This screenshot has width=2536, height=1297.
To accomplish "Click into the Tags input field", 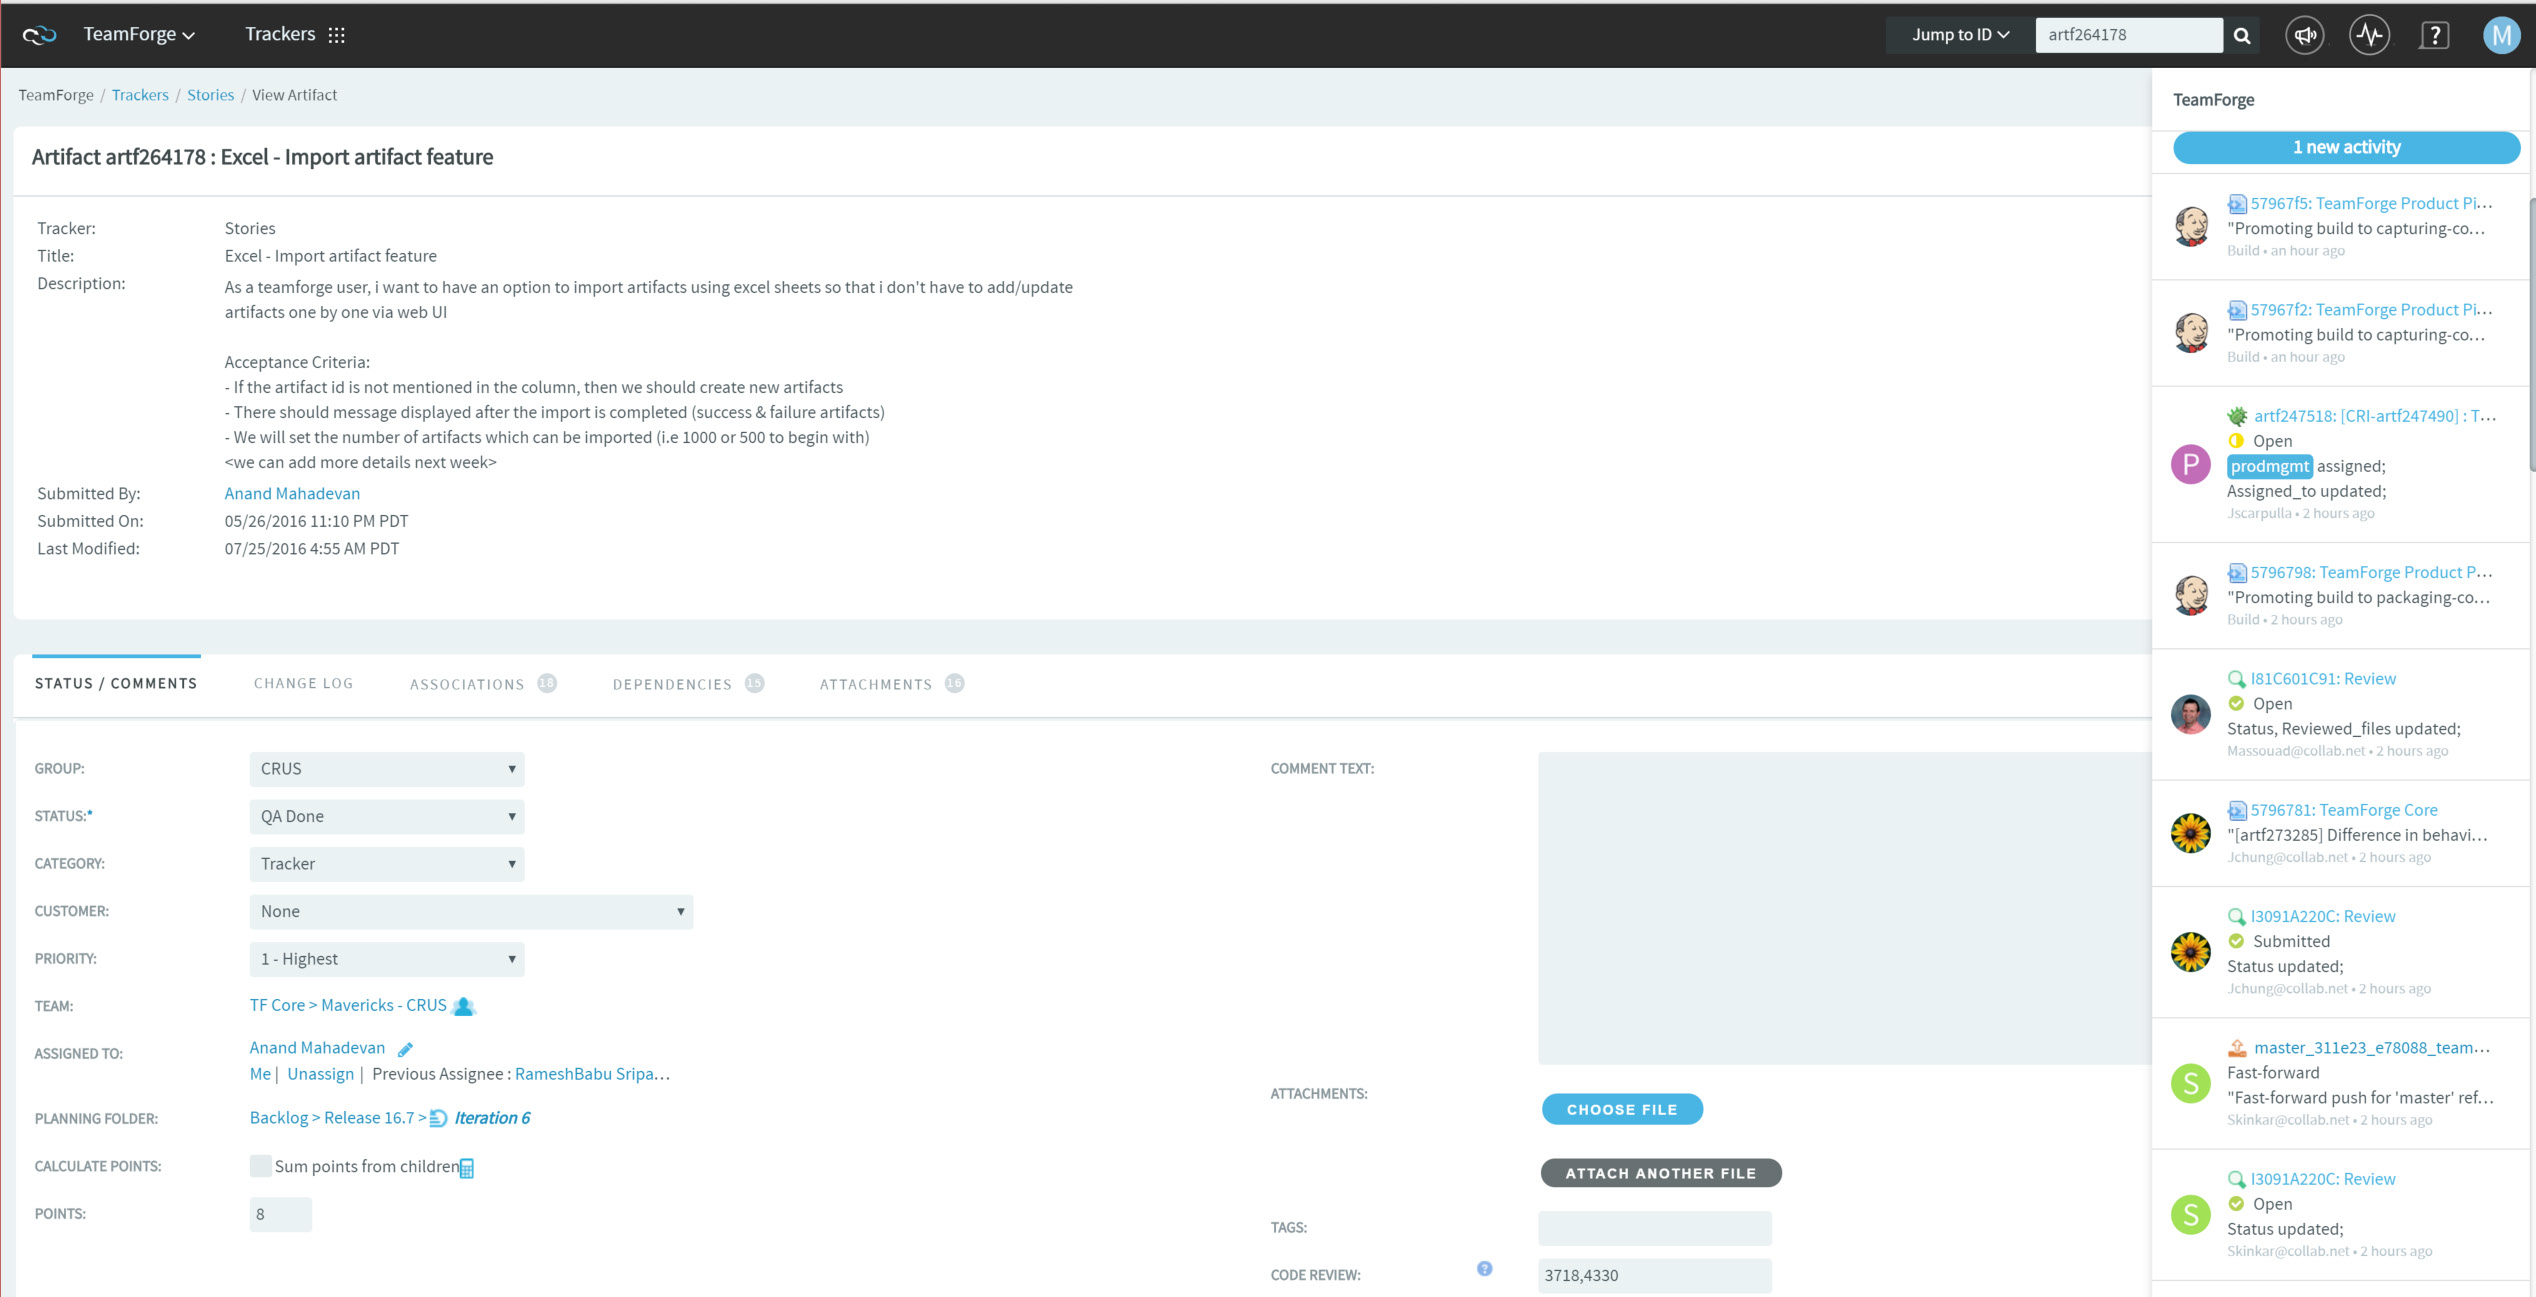I will [x=1654, y=1227].
